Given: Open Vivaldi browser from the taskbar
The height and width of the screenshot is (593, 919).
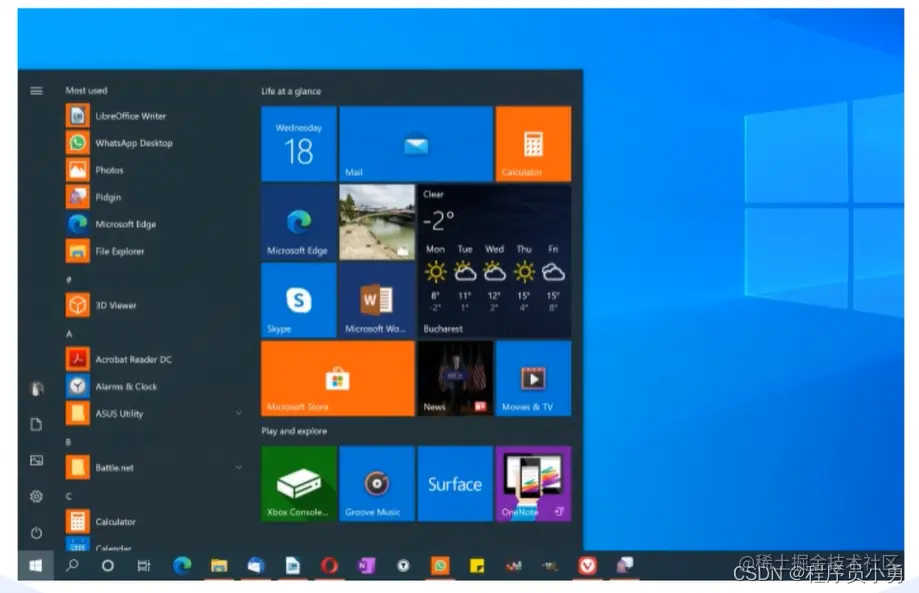Looking at the screenshot, I should pyautogui.click(x=588, y=565).
